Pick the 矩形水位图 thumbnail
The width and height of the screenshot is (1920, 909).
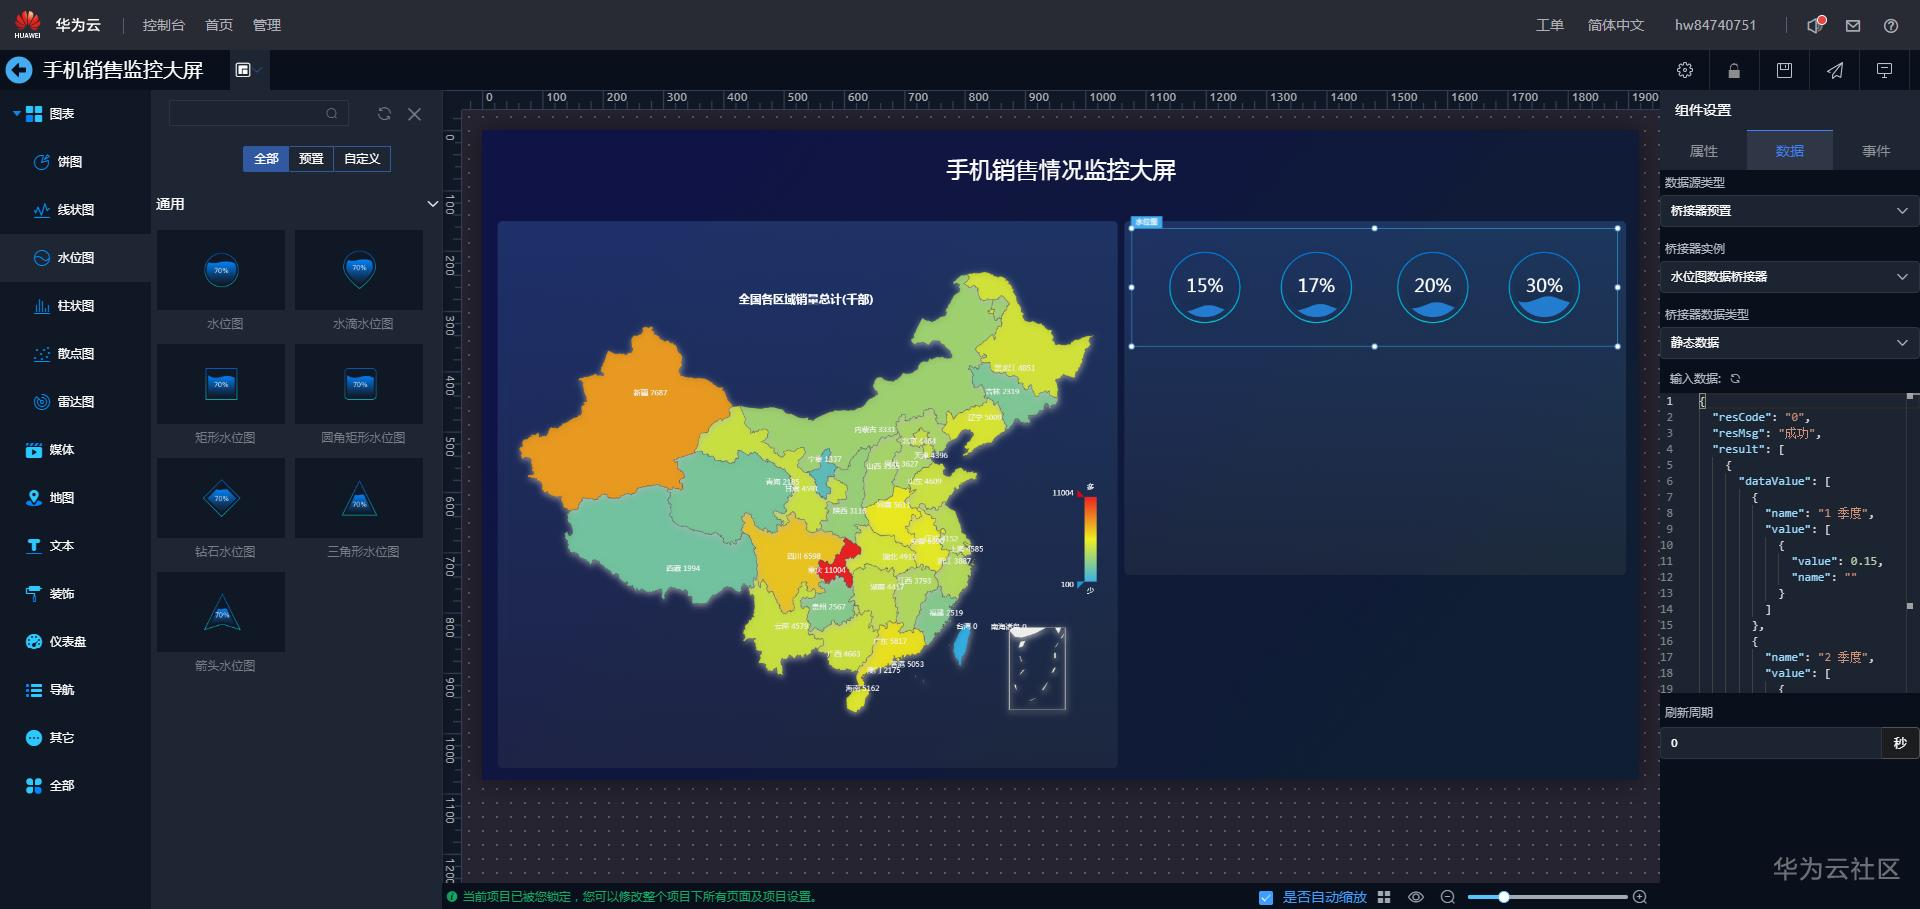(x=221, y=384)
